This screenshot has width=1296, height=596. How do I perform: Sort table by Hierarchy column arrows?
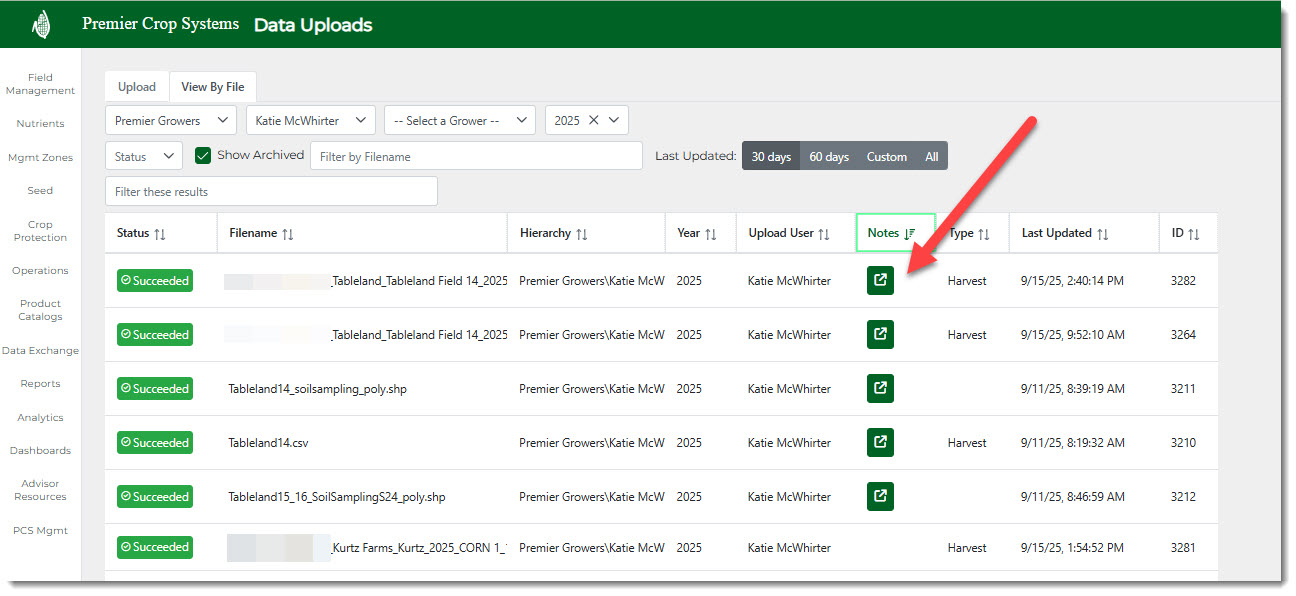(x=582, y=234)
